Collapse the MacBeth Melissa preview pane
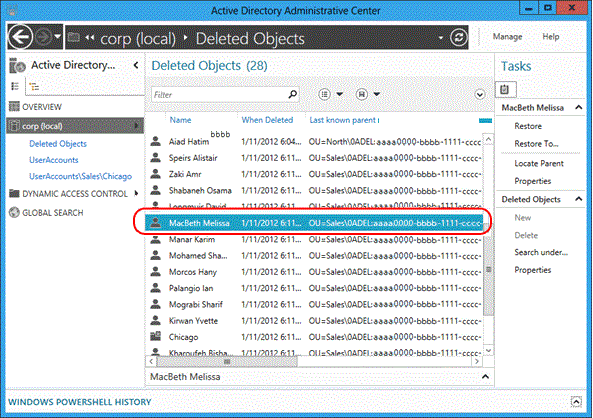 [485, 377]
